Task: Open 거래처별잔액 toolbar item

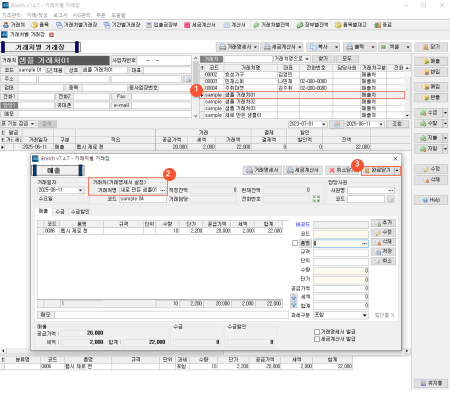Action: coord(271,25)
